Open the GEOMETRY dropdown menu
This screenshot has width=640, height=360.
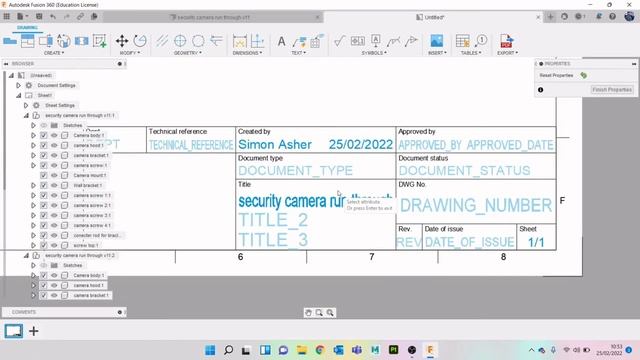click(x=188, y=53)
